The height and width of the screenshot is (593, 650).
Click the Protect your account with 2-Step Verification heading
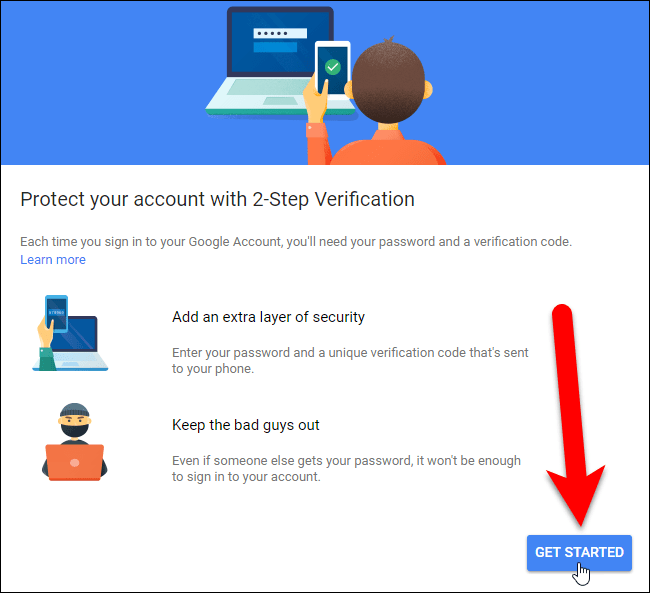tap(217, 199)
